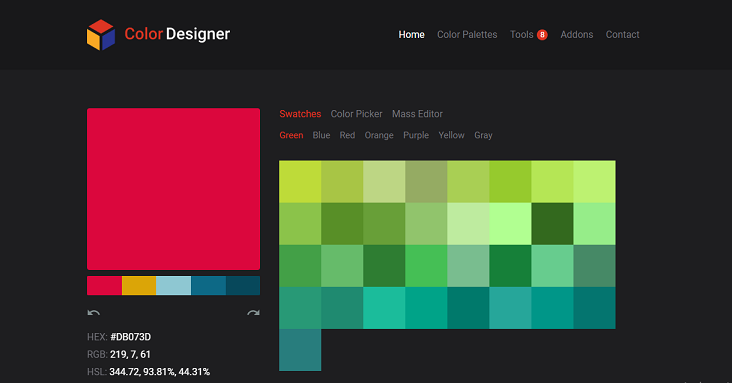732x383 pixels.
Task: Click the Color Designer title text
Action: (177, 34)
